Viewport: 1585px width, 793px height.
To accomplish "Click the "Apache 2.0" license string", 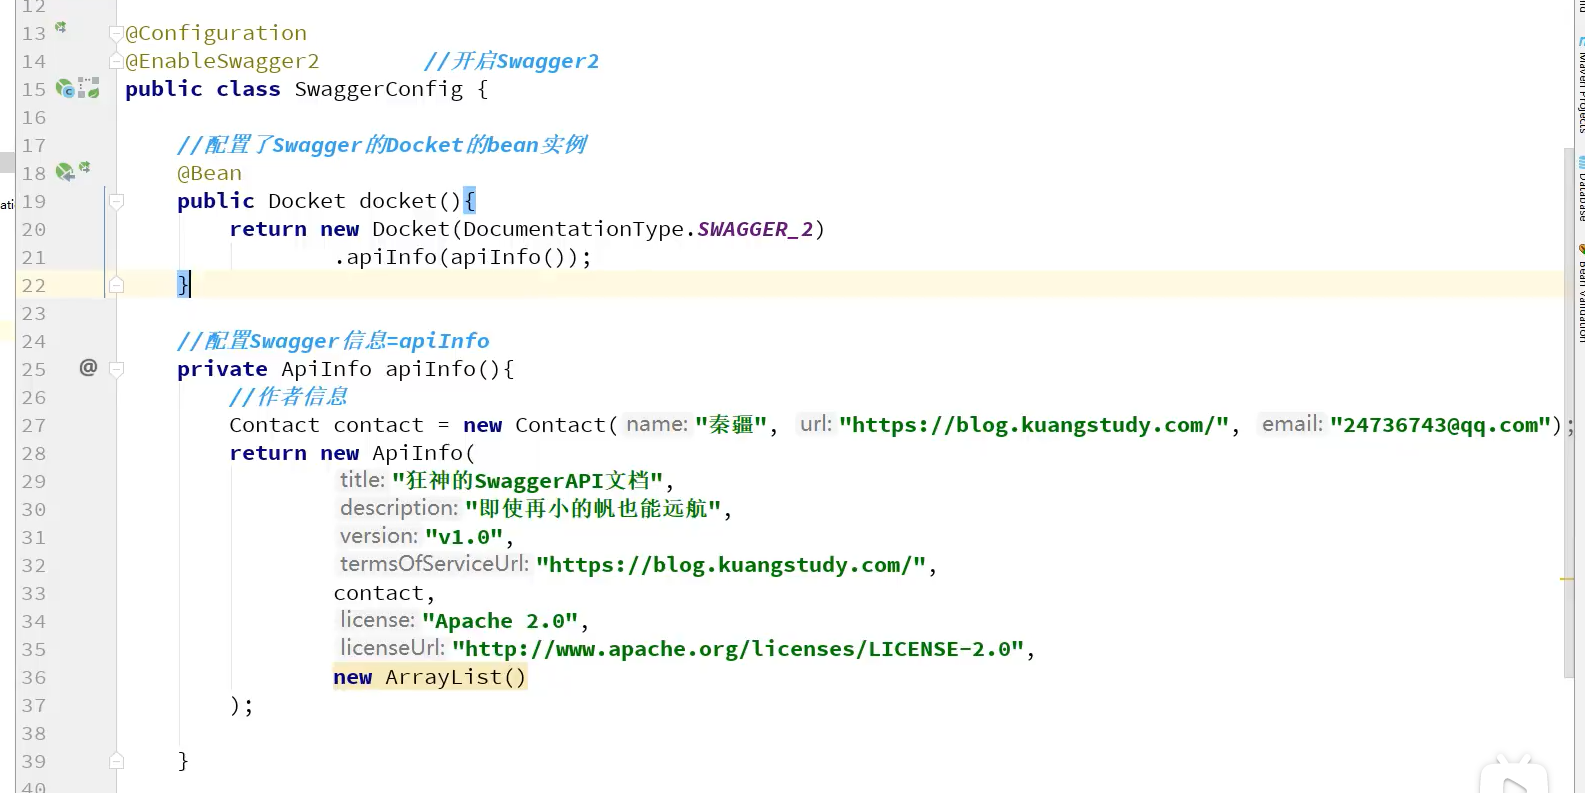I will click(500, 621).
